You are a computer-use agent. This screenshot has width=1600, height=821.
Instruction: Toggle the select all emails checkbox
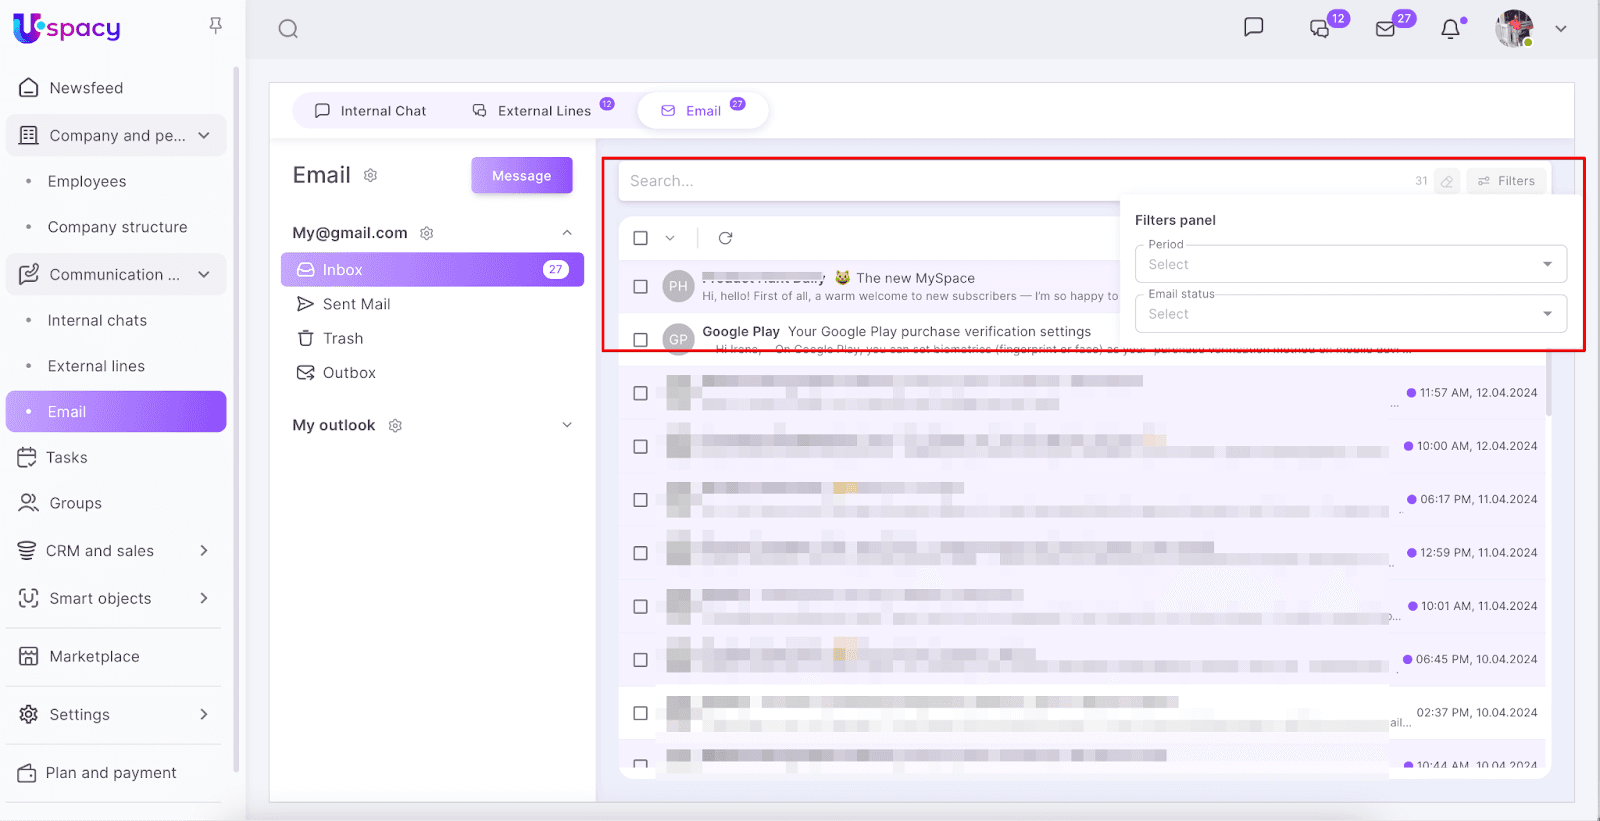pyautogui.click(x=641, y=238)
